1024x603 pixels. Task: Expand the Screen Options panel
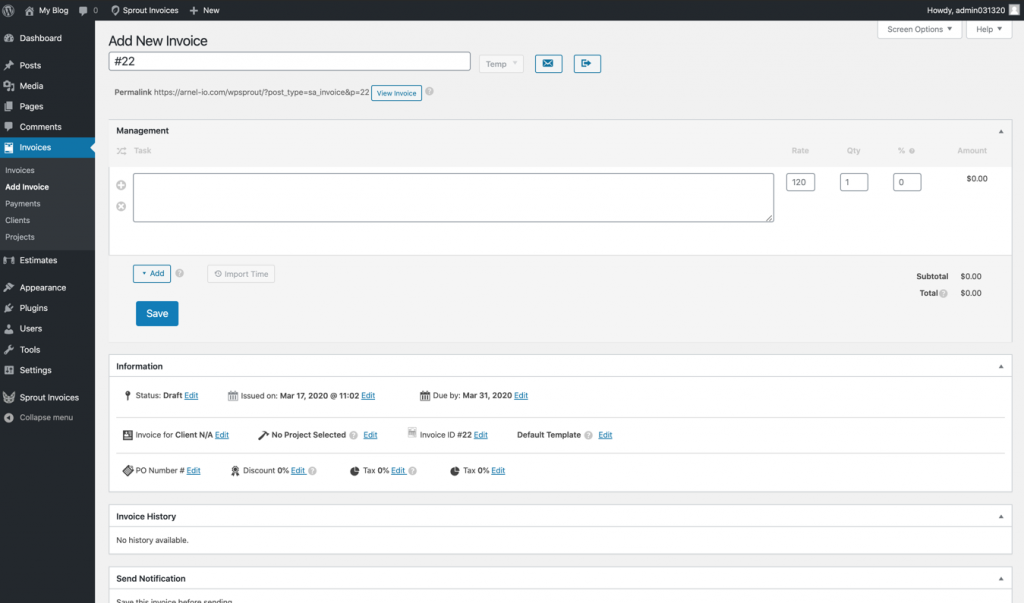point(919,29)
